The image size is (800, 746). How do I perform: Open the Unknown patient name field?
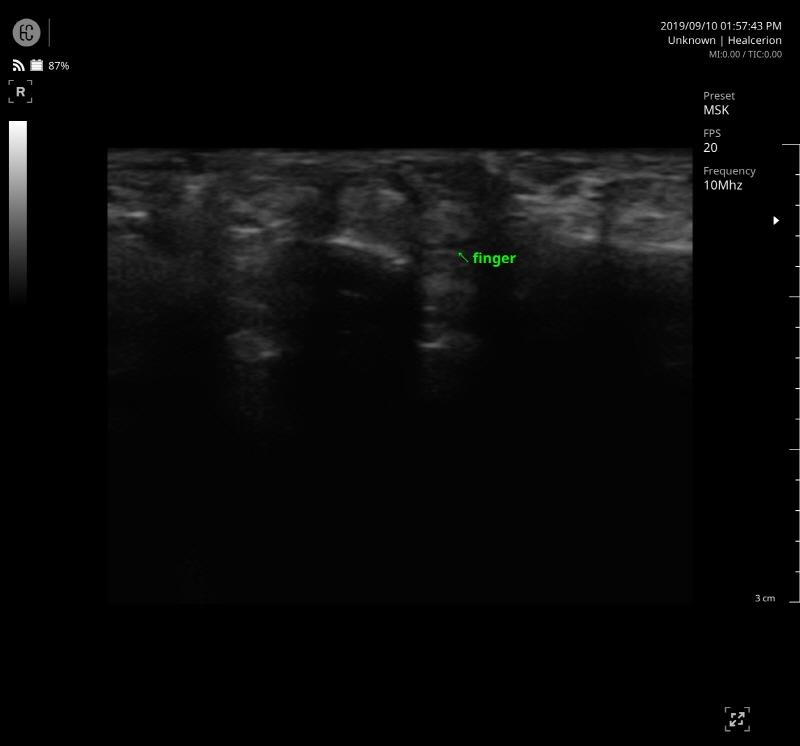click(x=691, y=40)
